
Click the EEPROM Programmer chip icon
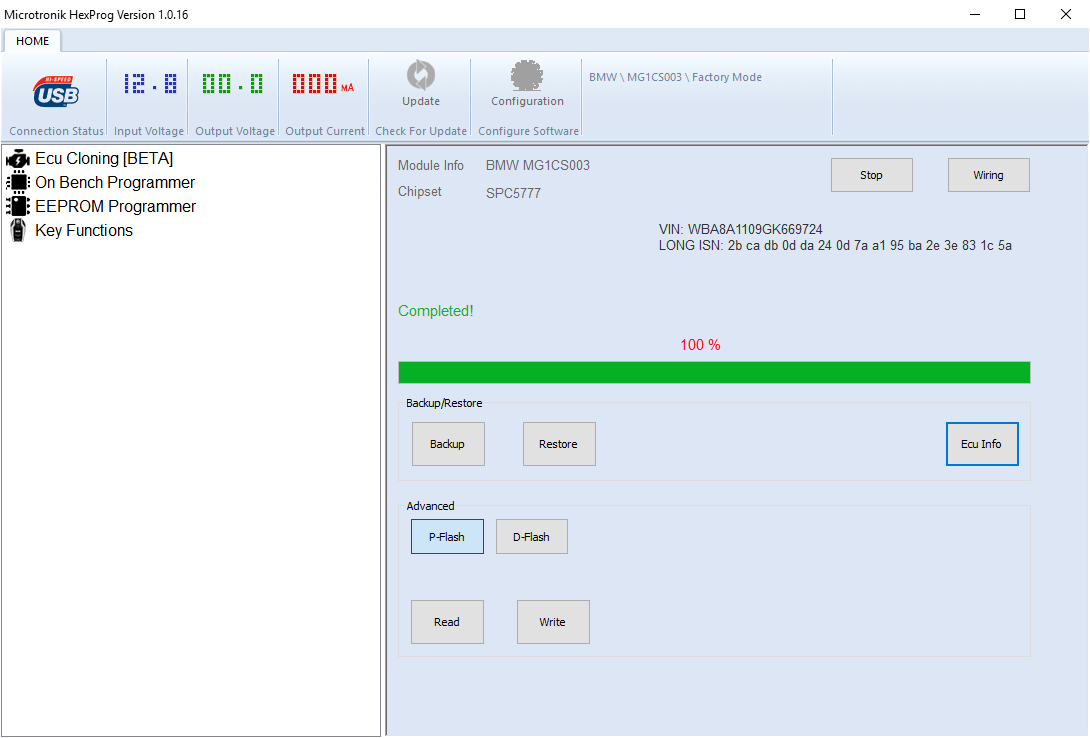(18, 206)
